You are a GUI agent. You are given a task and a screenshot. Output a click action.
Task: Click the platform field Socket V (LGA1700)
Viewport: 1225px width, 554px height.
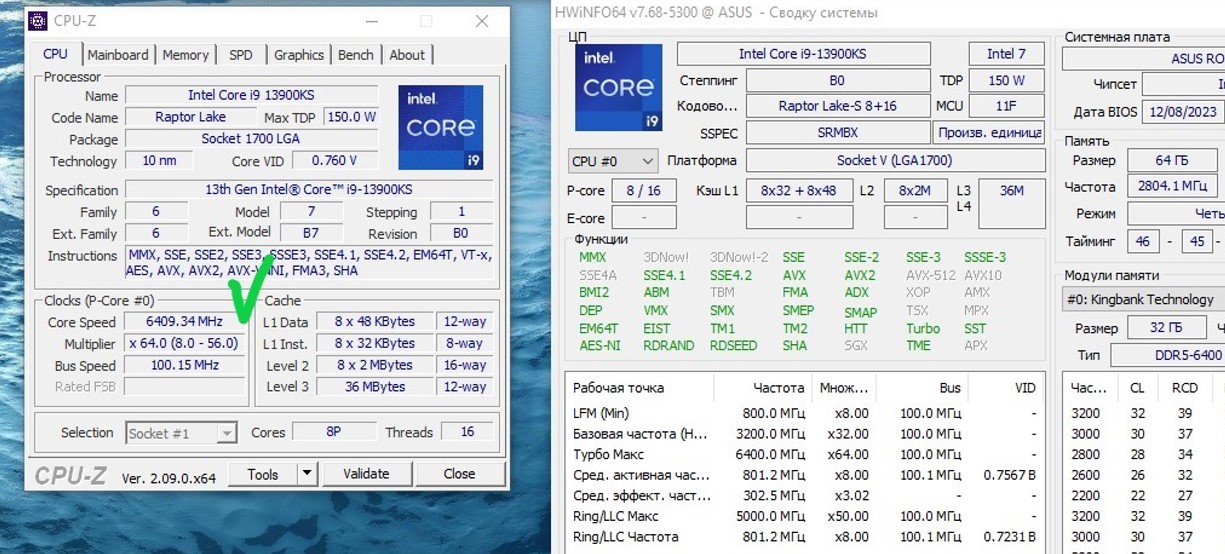pos(894,160)
